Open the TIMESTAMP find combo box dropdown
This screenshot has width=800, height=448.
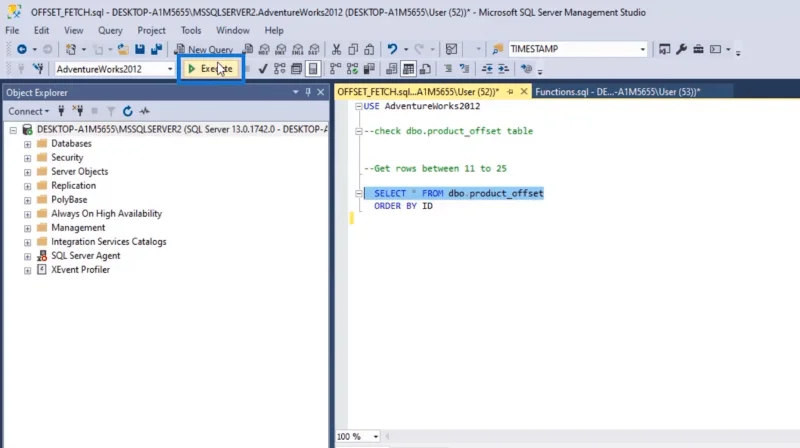click(642, 49)
